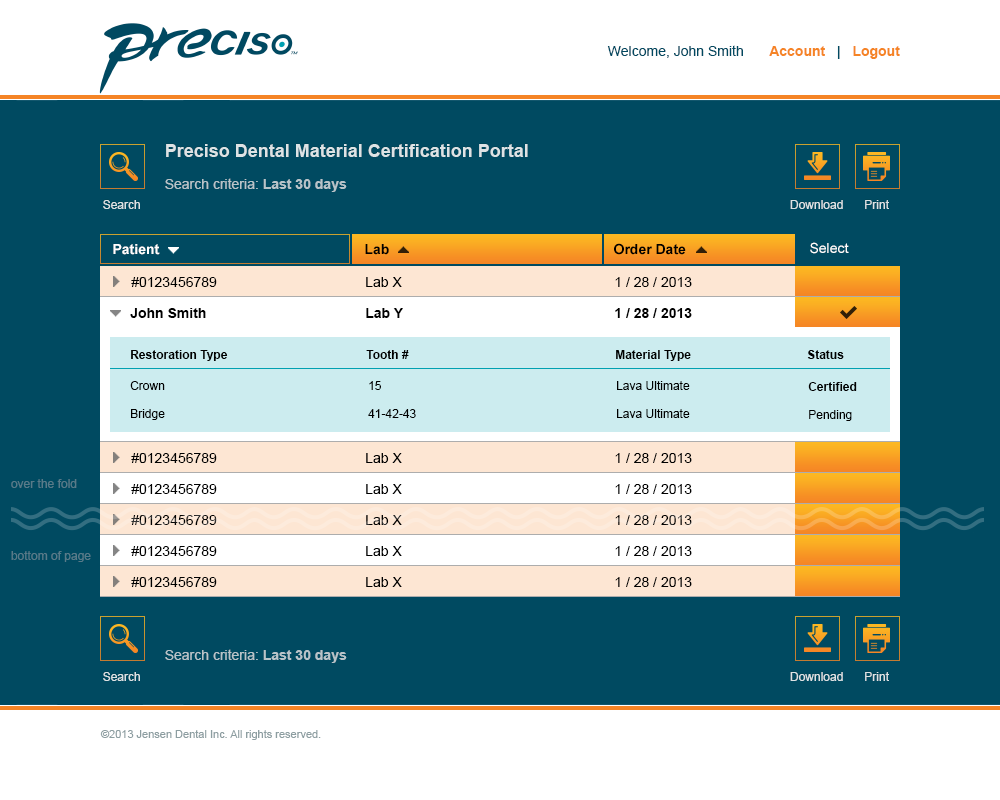Click the Download icon below the results table
1000x800 pixels.
pyautogui.click(x=817, y=638)
